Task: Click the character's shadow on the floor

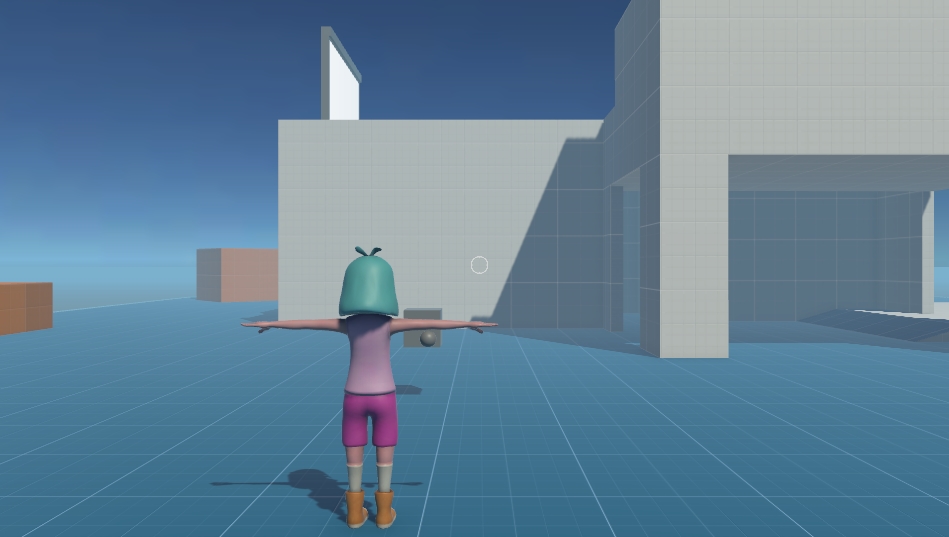Action: pos(310,487)
